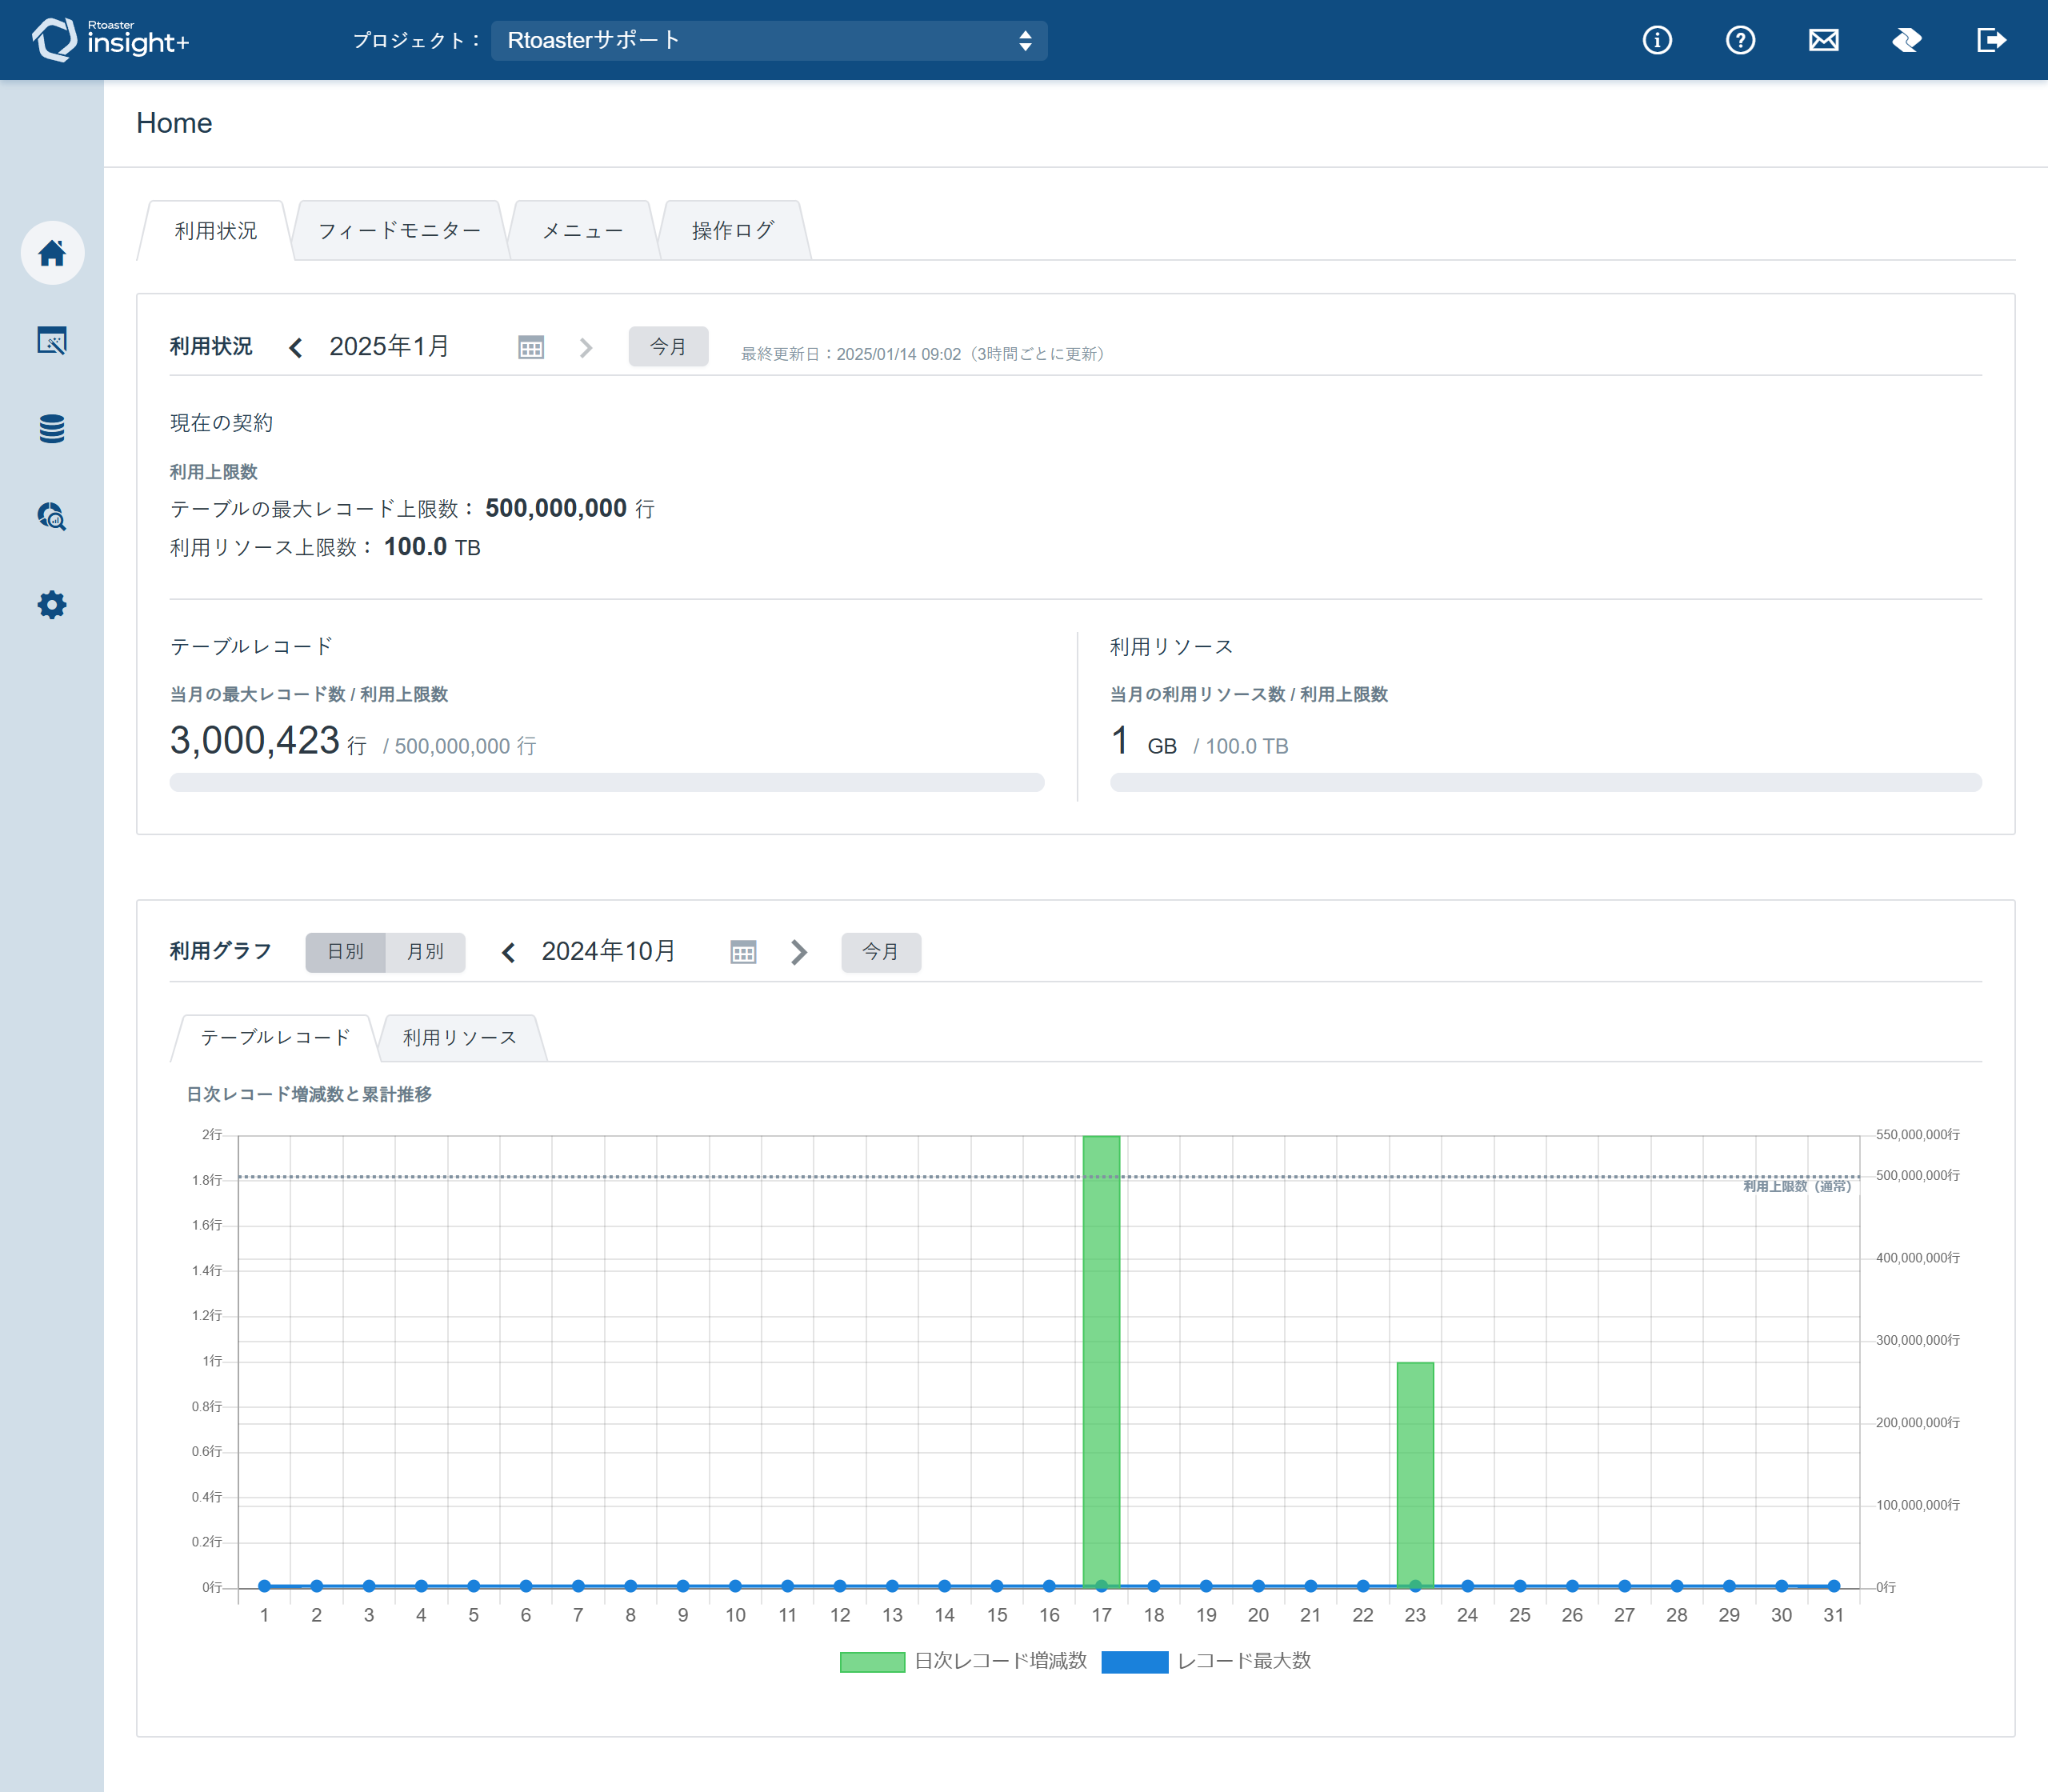
Task: Click the 500,000,000 行 limit value
Action: pos(570,508)
